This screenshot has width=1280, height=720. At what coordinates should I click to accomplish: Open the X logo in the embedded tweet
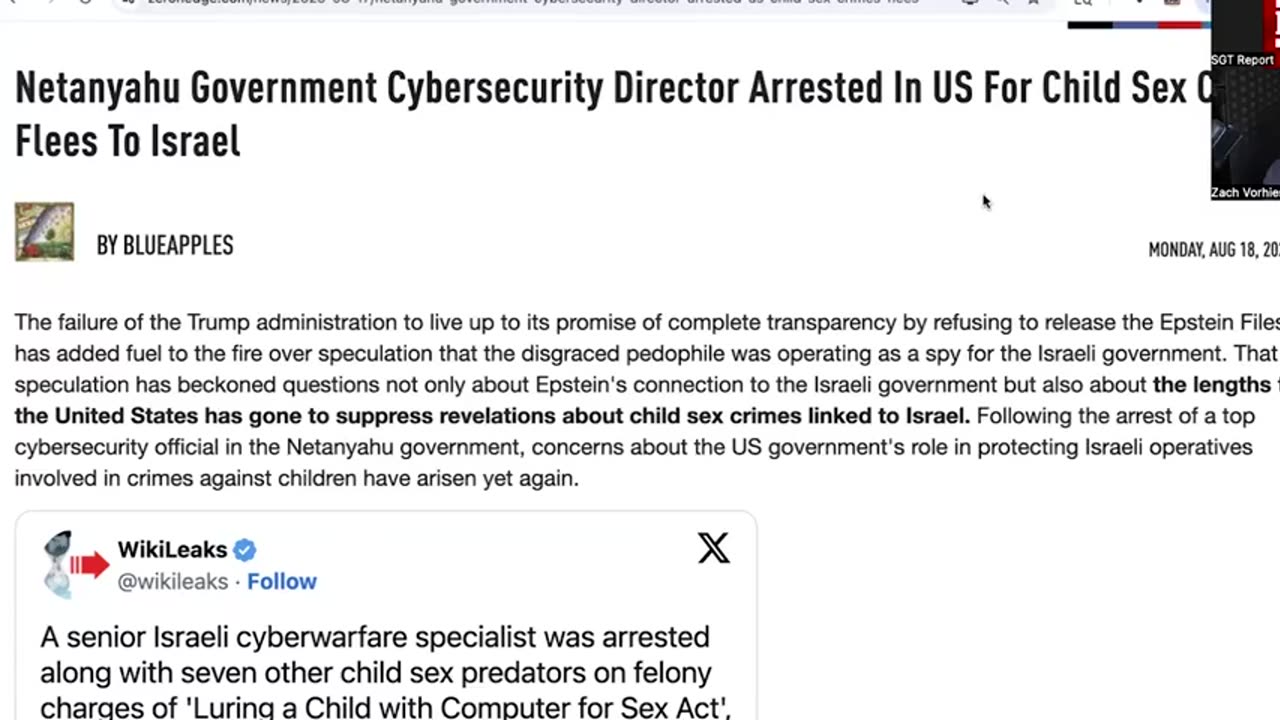tap(713, 547)
